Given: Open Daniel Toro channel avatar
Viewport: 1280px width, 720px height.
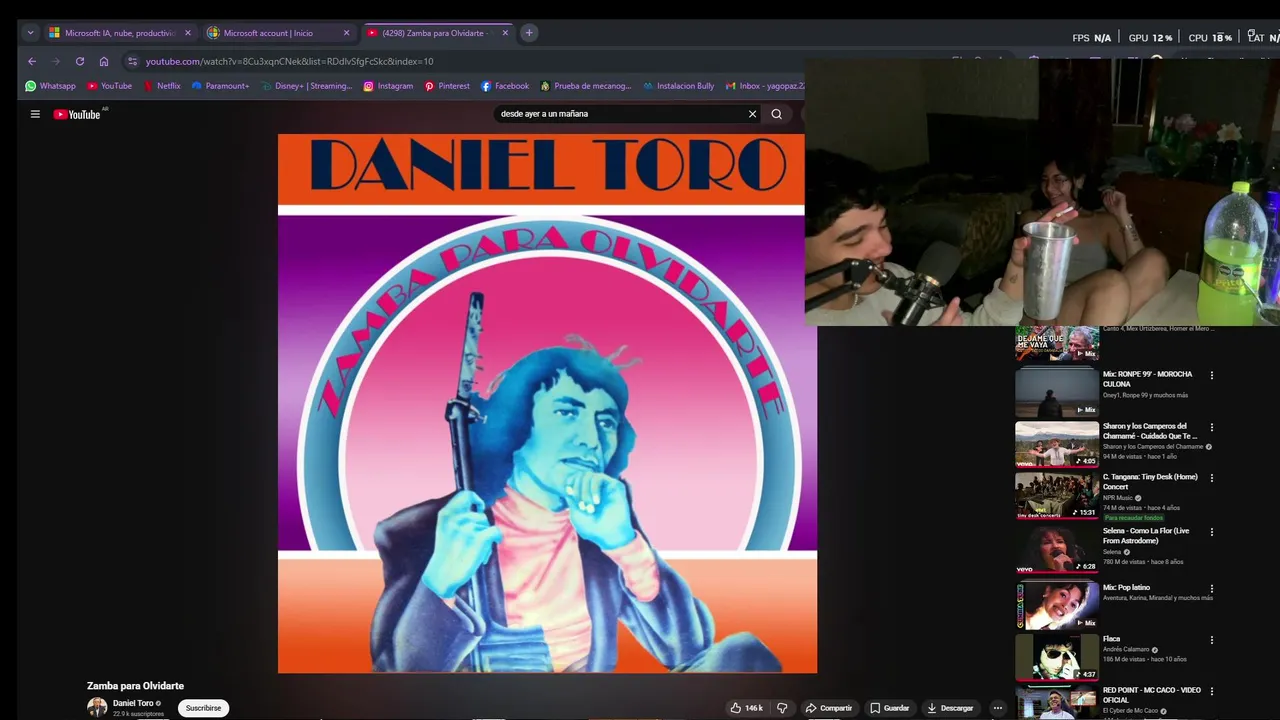Looking at the screenshot, I should pos(97,707).
